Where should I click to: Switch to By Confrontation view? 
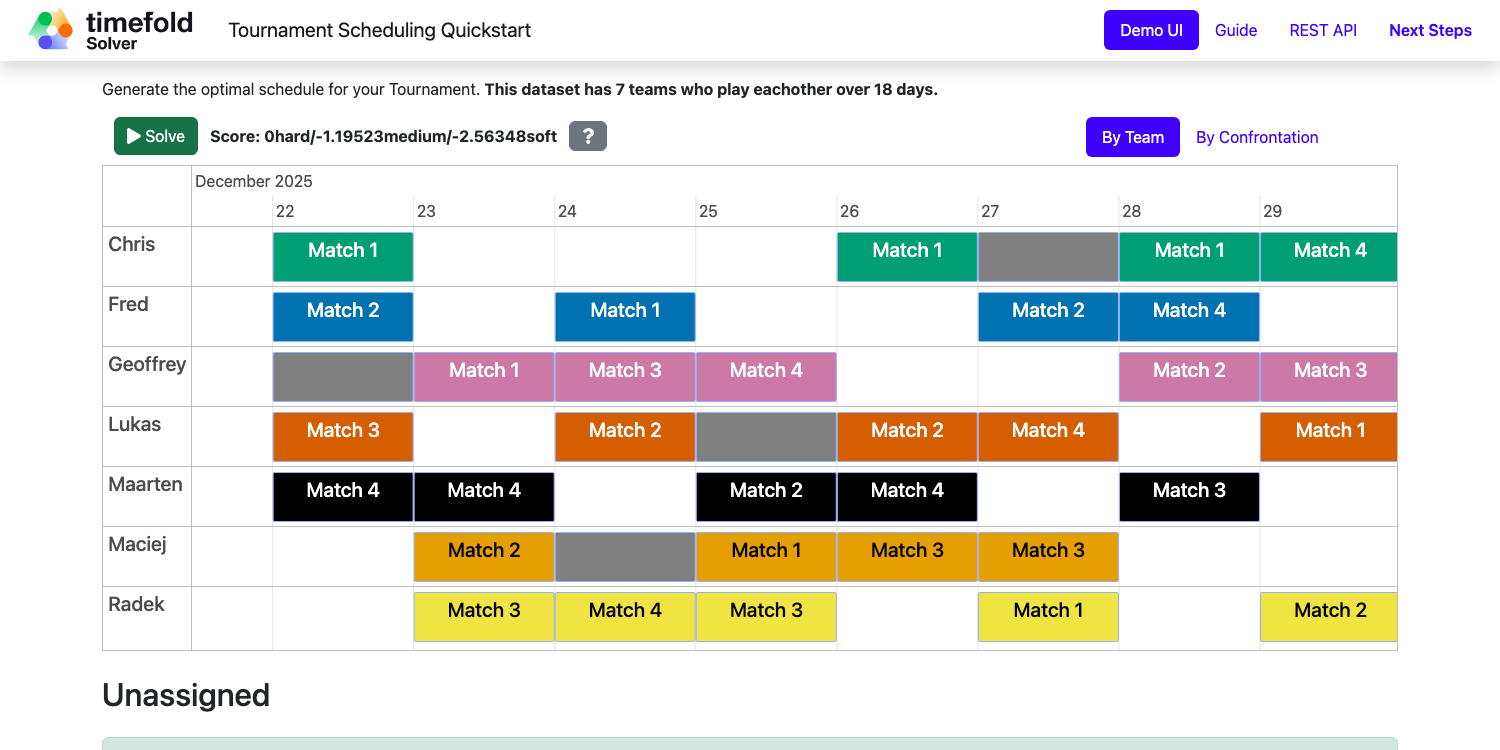click(x=1257, y=137)
